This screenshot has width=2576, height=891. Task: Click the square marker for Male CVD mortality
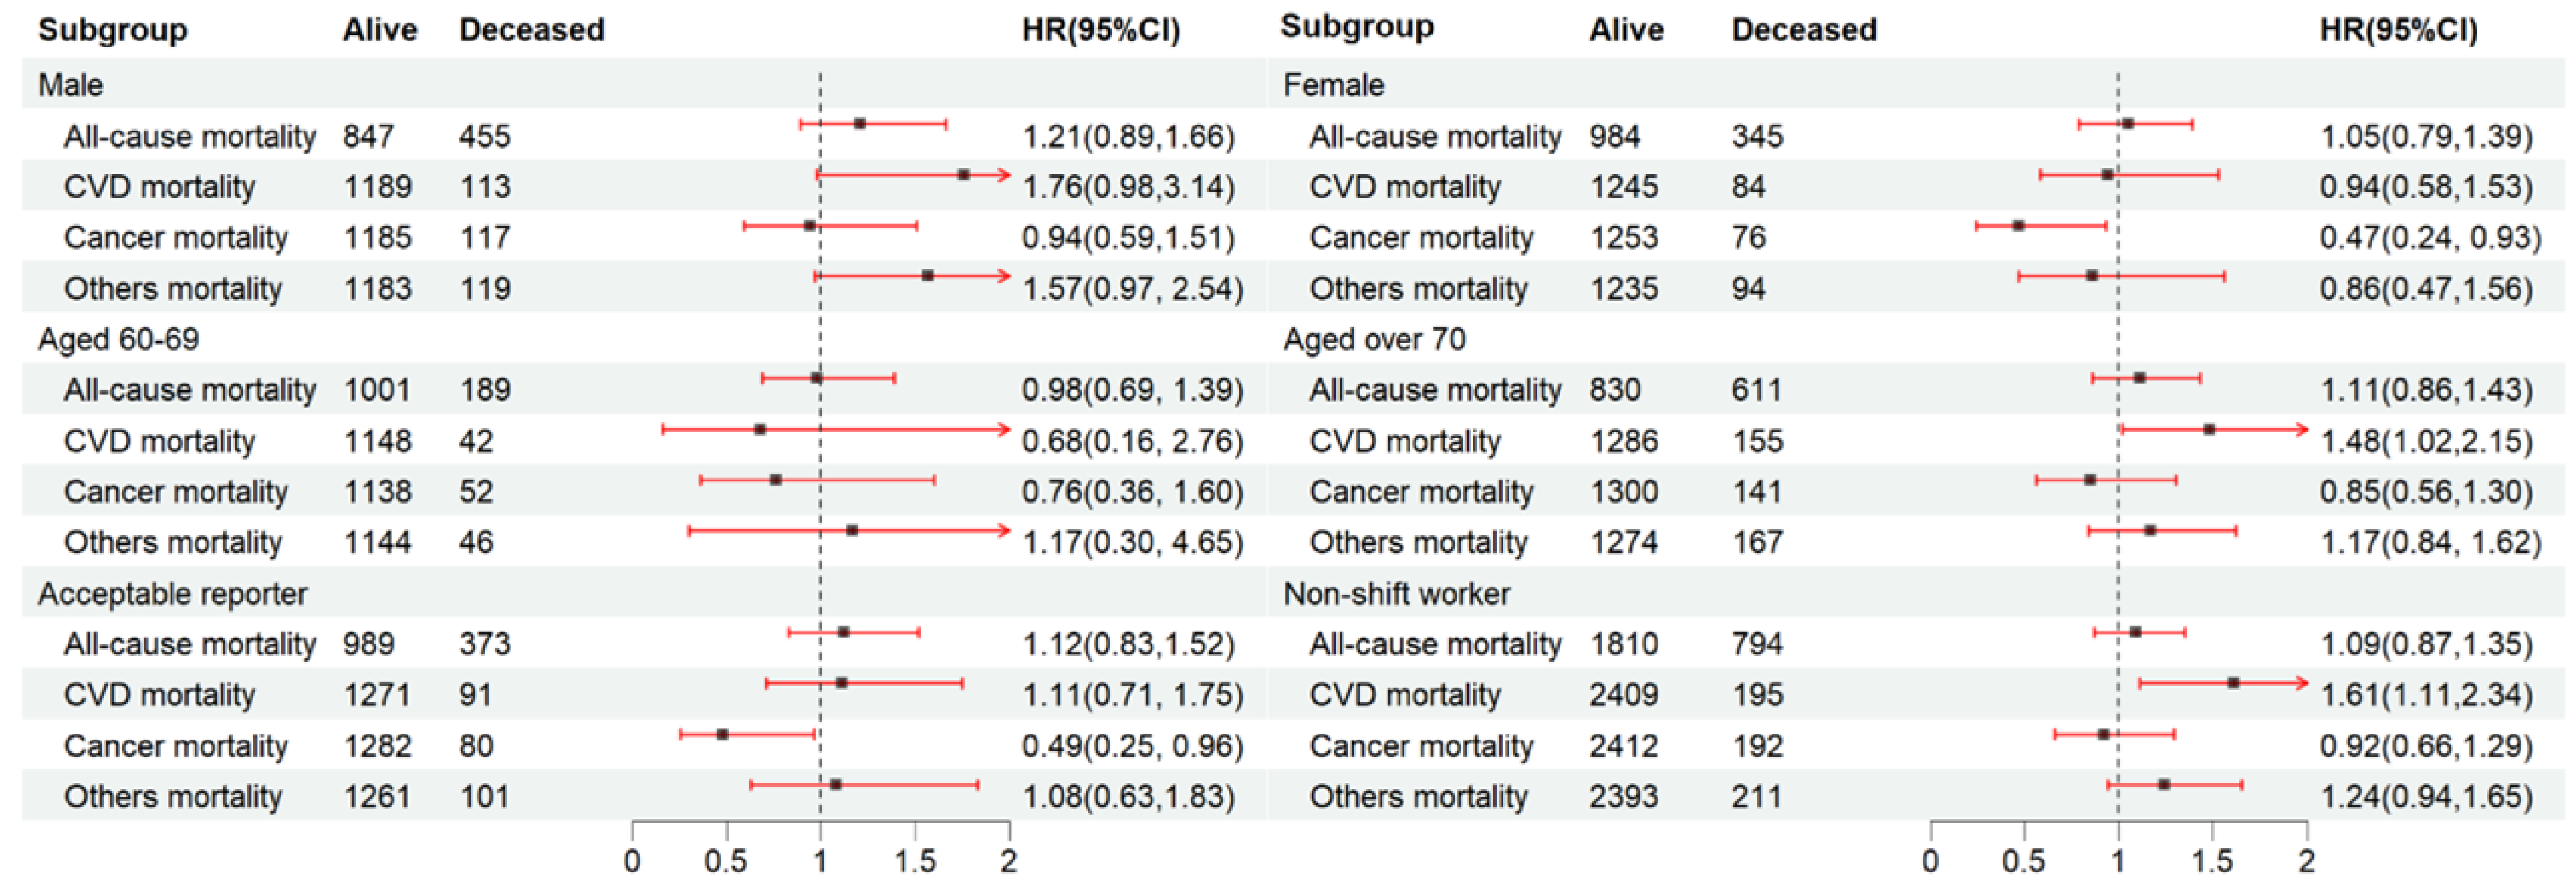[x=963, y=175]
